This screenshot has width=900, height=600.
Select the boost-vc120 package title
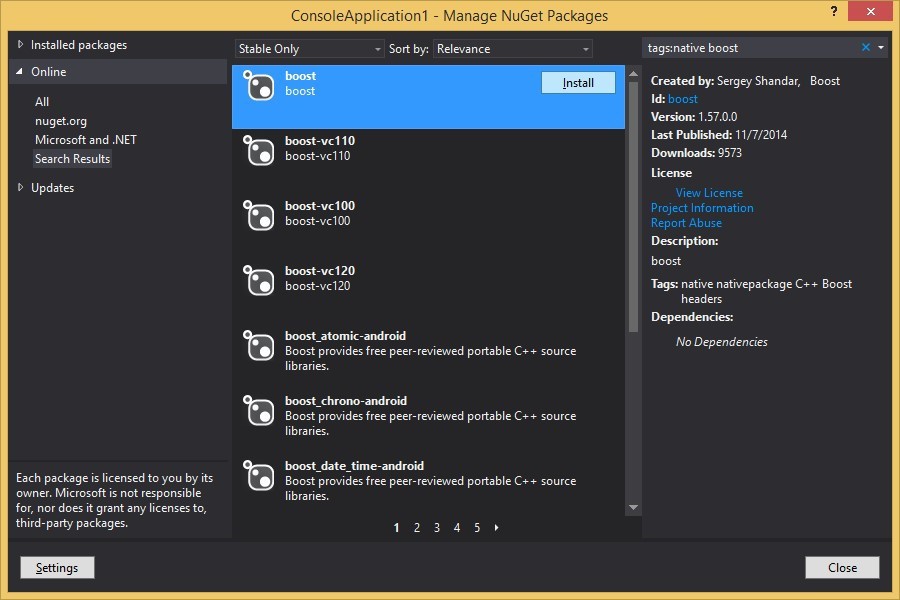320,270
